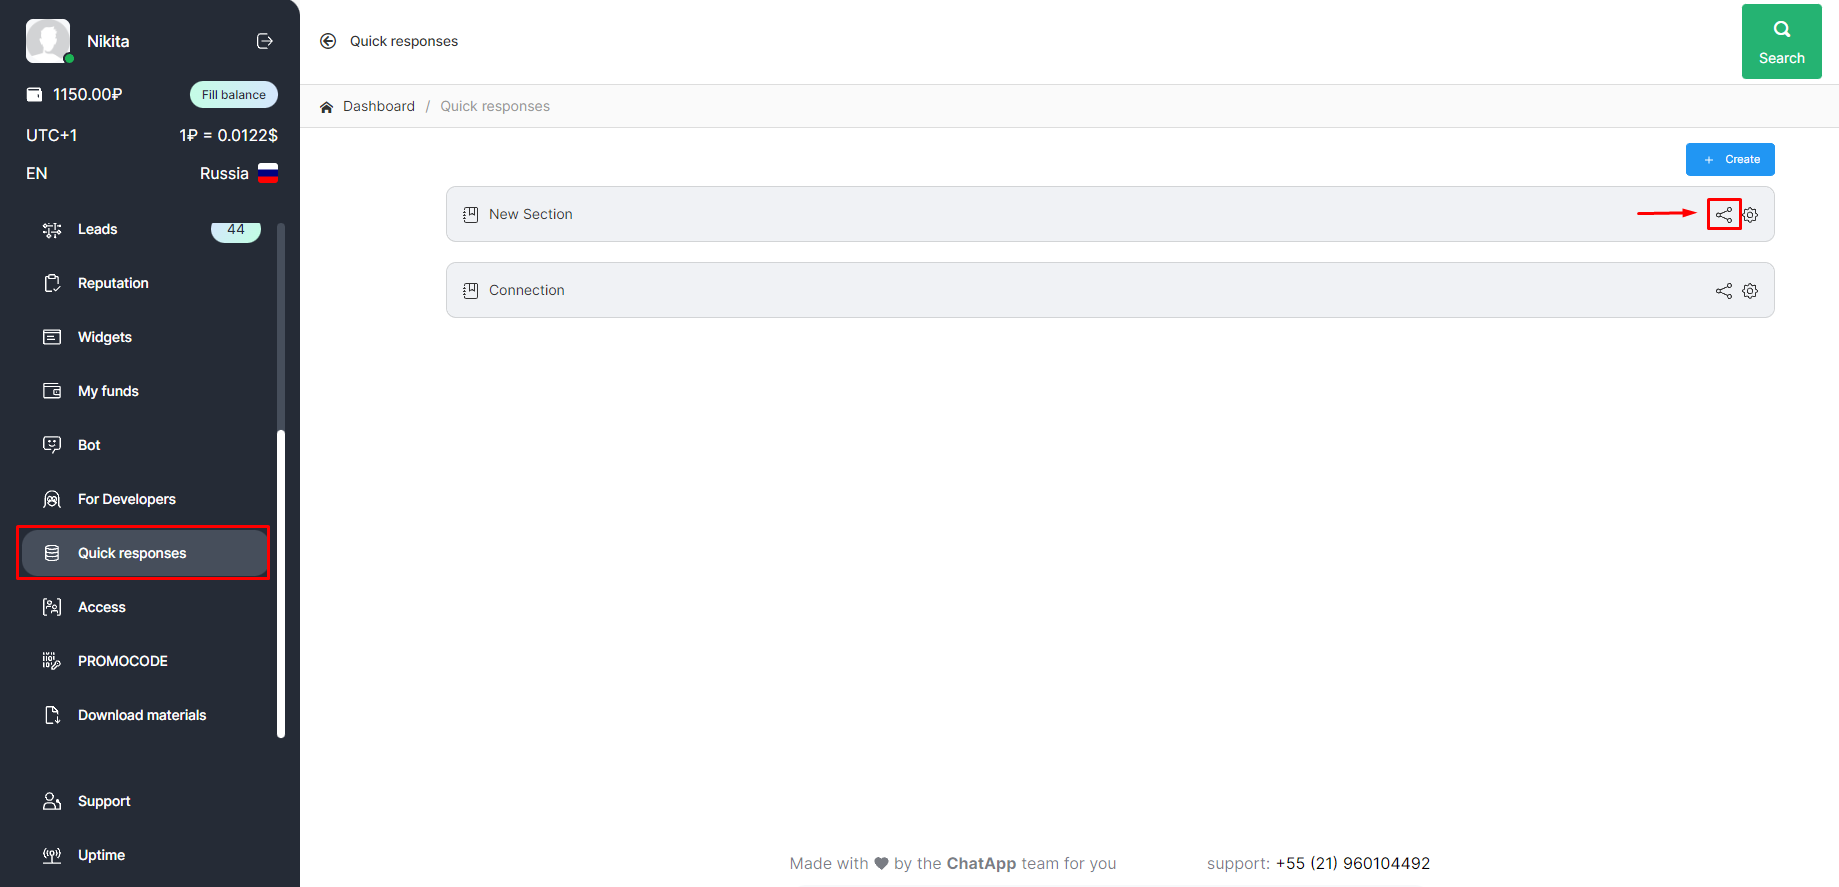The width and height of the screenshot is (1839, 887).
Task: Click the blue Create button
Action: point(1729,160)
